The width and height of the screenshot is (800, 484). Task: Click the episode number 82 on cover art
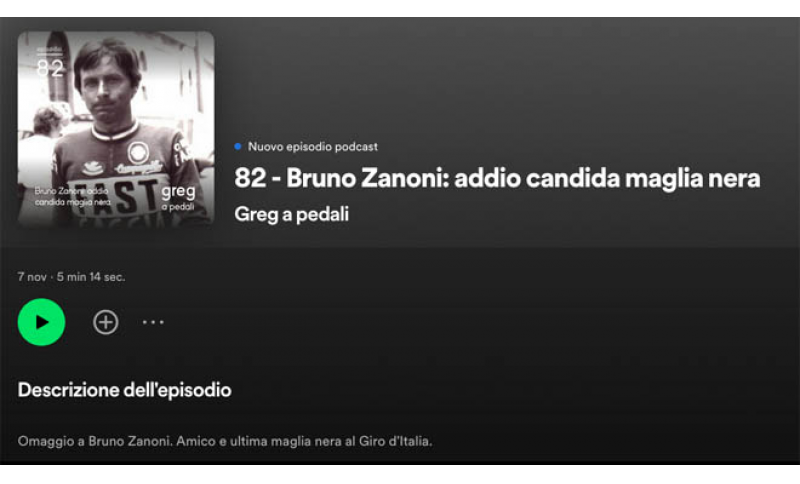point(50,68)
